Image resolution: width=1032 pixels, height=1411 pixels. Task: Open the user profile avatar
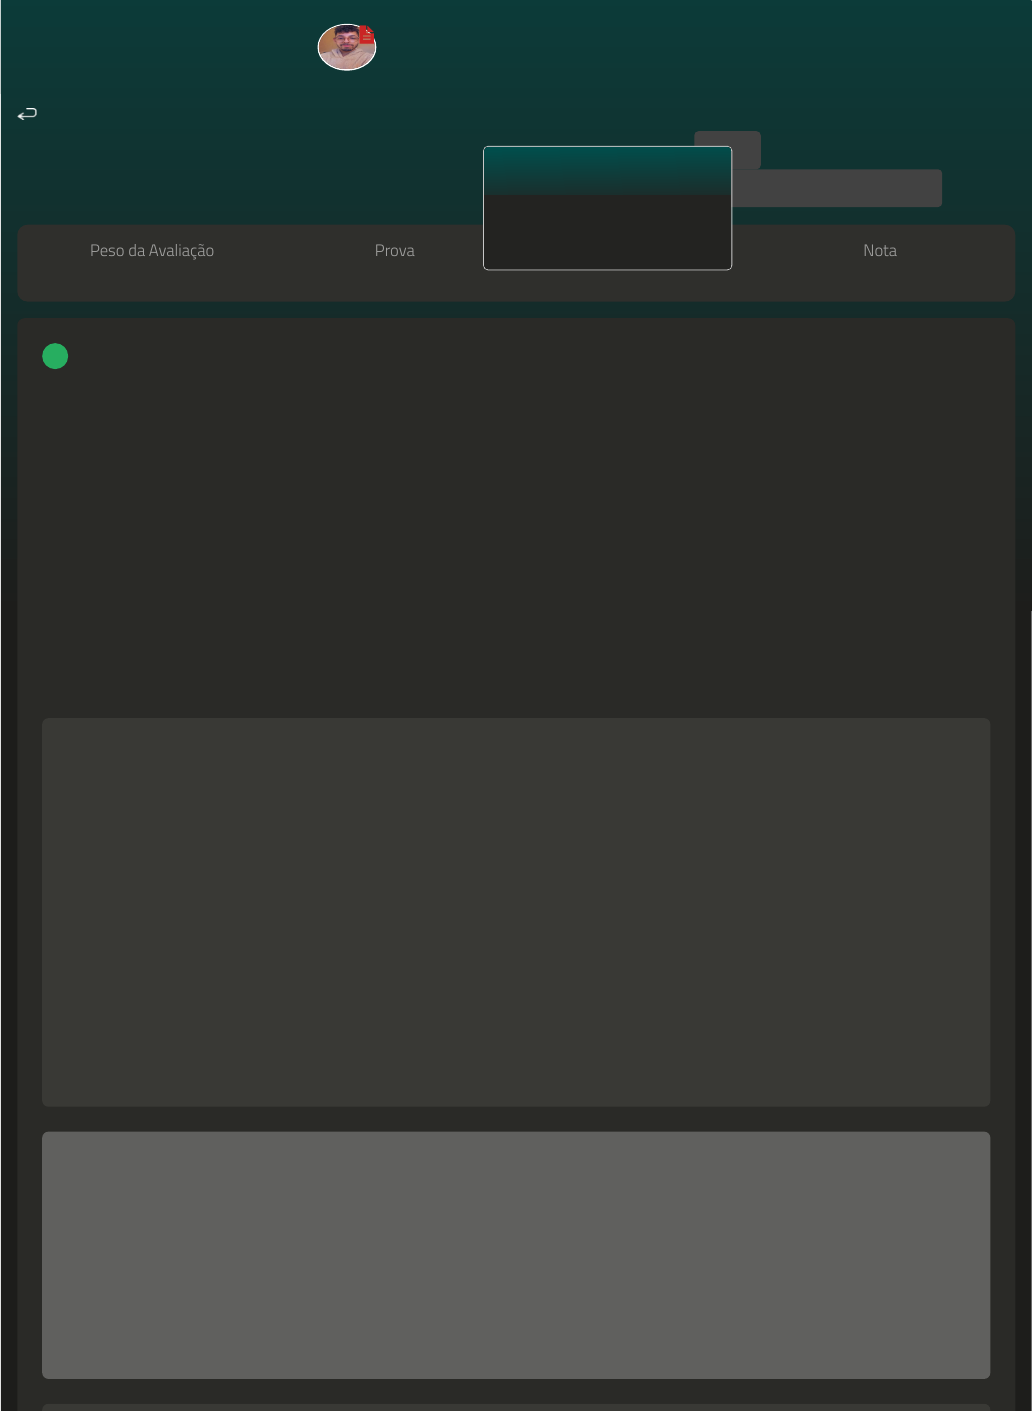pyautogui.click(x=343, y=49)
